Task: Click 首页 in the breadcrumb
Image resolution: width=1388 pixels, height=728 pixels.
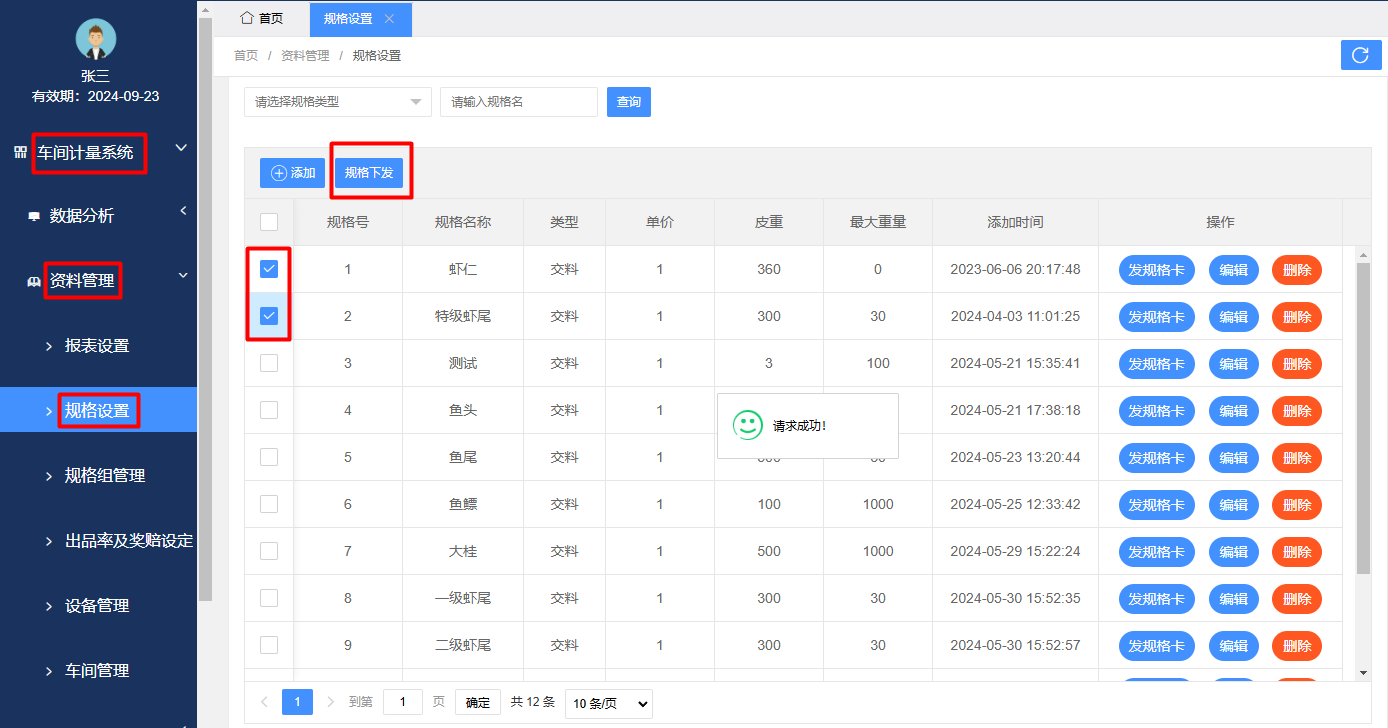Action: (x=246, y=56)
